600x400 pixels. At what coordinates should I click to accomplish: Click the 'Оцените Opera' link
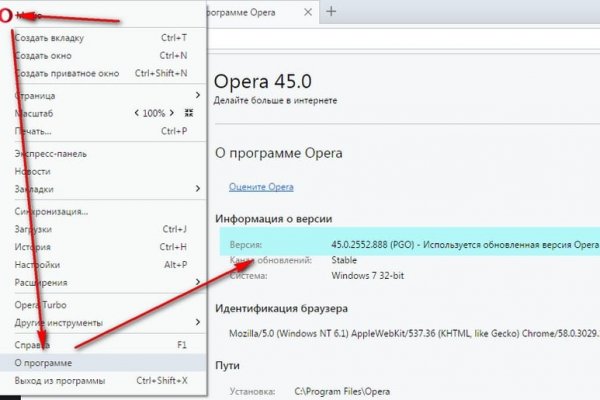[x=260, y=187]
